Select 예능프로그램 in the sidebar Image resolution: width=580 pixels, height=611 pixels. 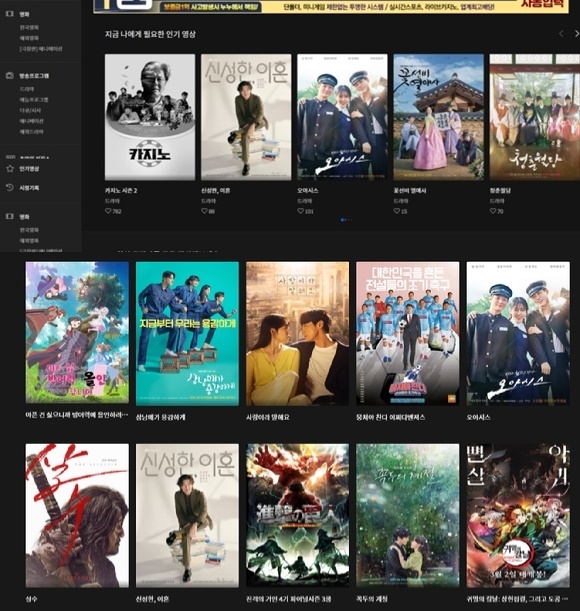coord(34,100)
